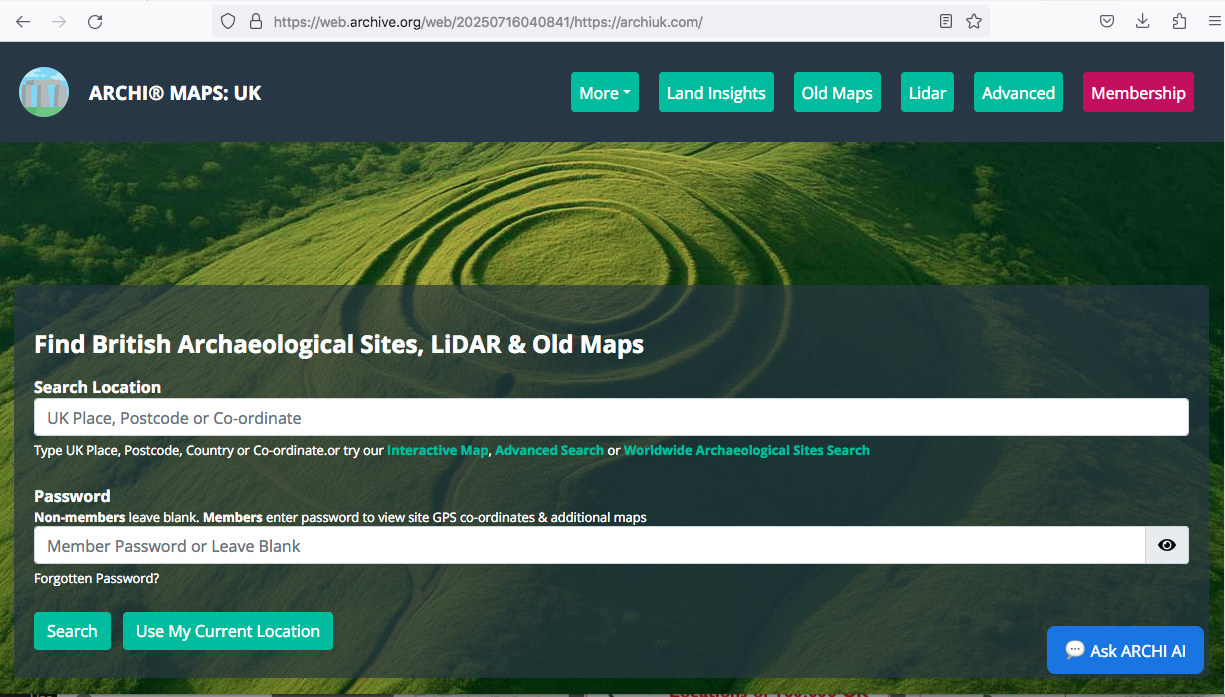Go to Old Maps section
Viewport: 1225px width, 697px height.
pyautogui.click(x=837, y=93)
